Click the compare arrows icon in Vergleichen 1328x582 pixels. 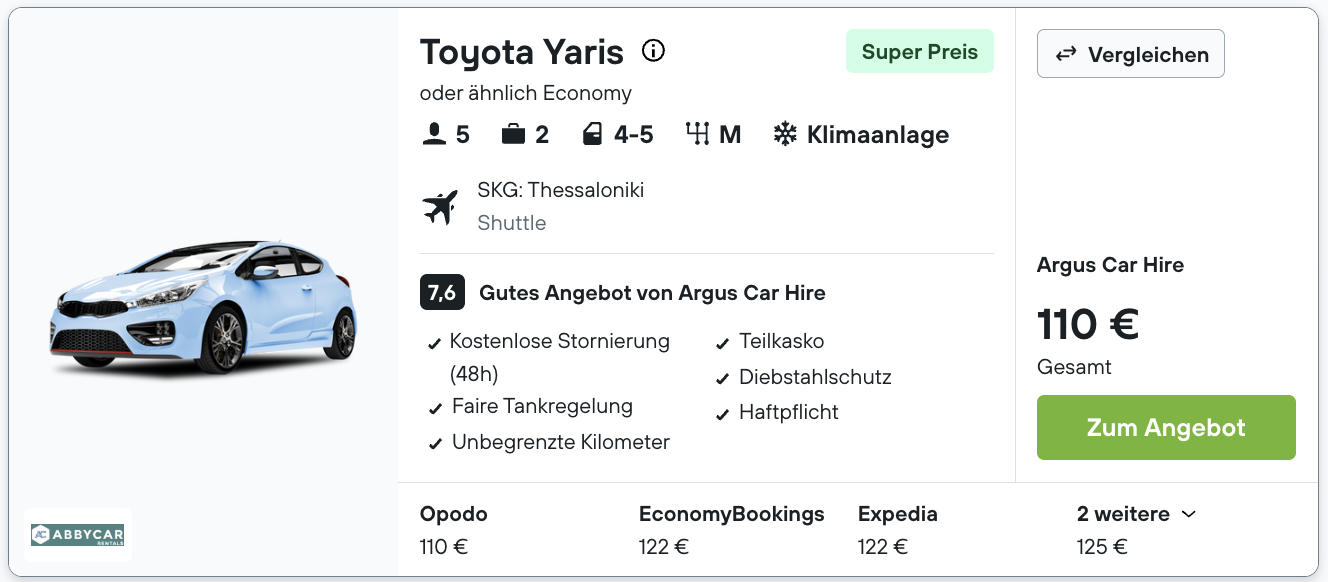[x=1066, y=54]
